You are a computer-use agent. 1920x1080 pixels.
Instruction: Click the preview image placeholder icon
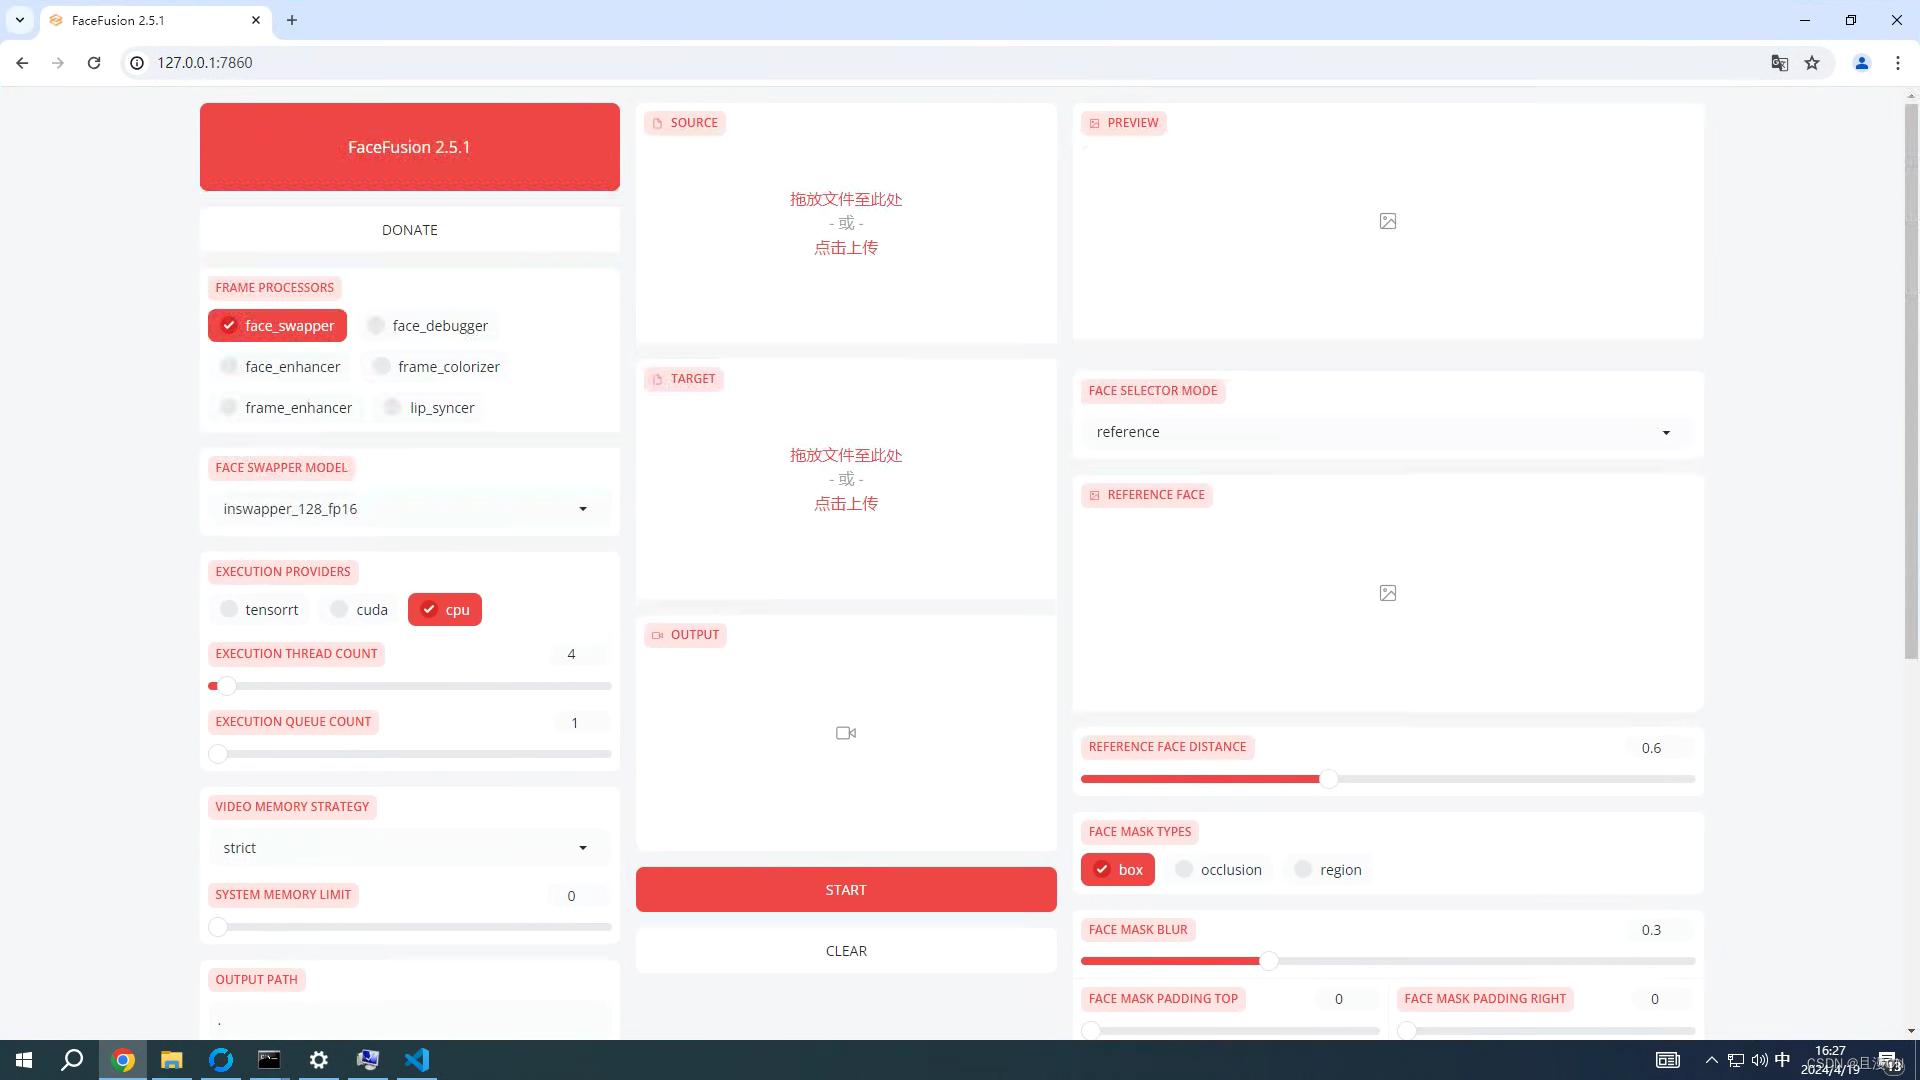pos(1388,221)
